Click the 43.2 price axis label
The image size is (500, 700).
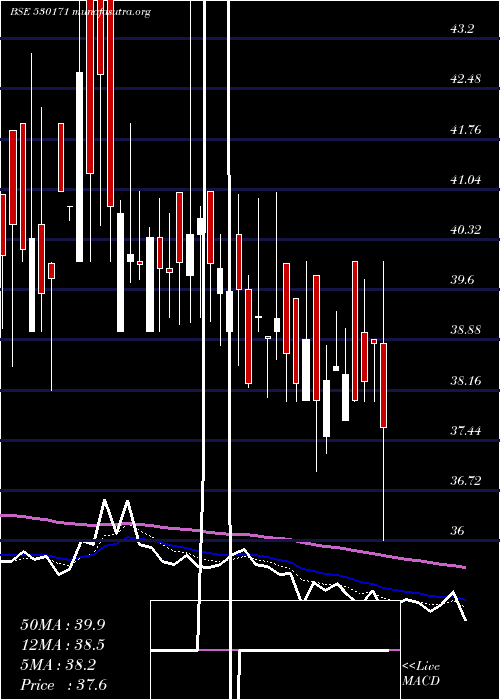coord(462,29)
